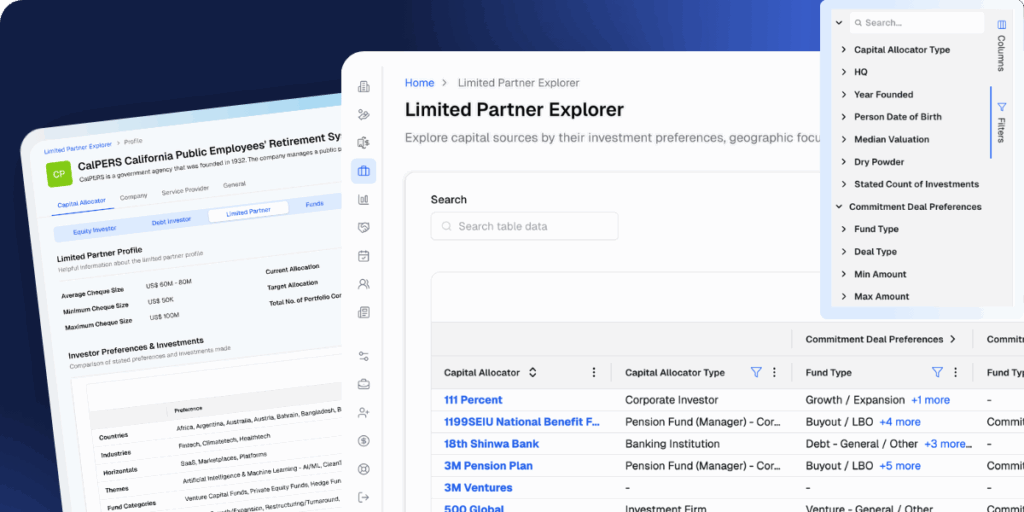Open the dollar coin icon in sidebar
This screenshot has width=1024, height=512.
point(364,441)
